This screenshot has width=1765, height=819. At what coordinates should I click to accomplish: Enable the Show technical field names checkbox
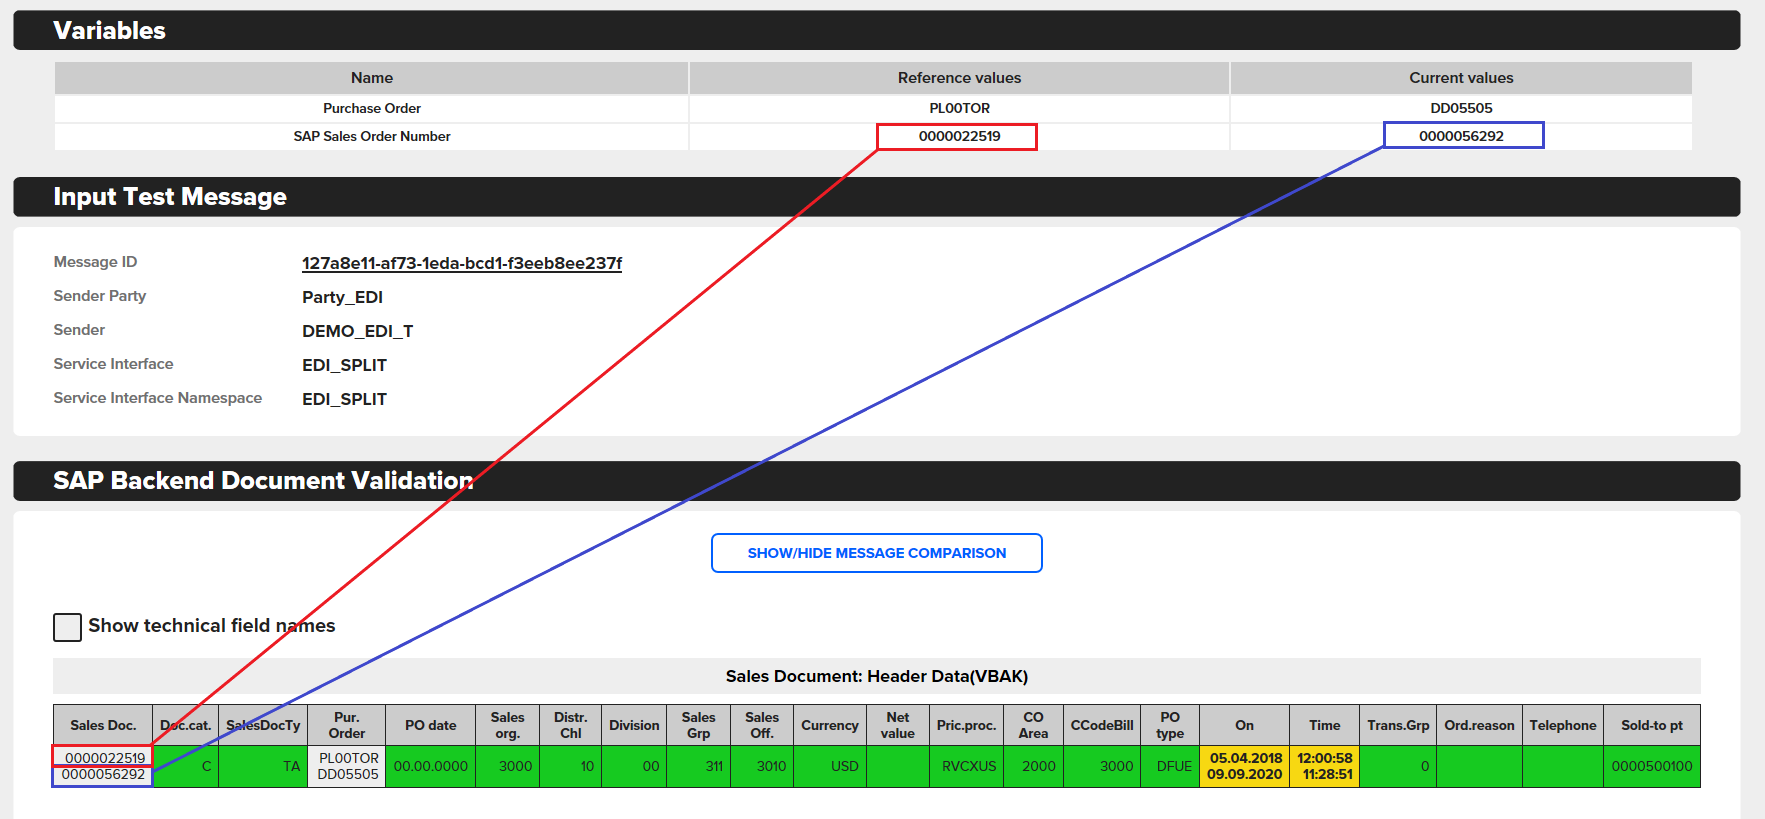tap(67, 627)
